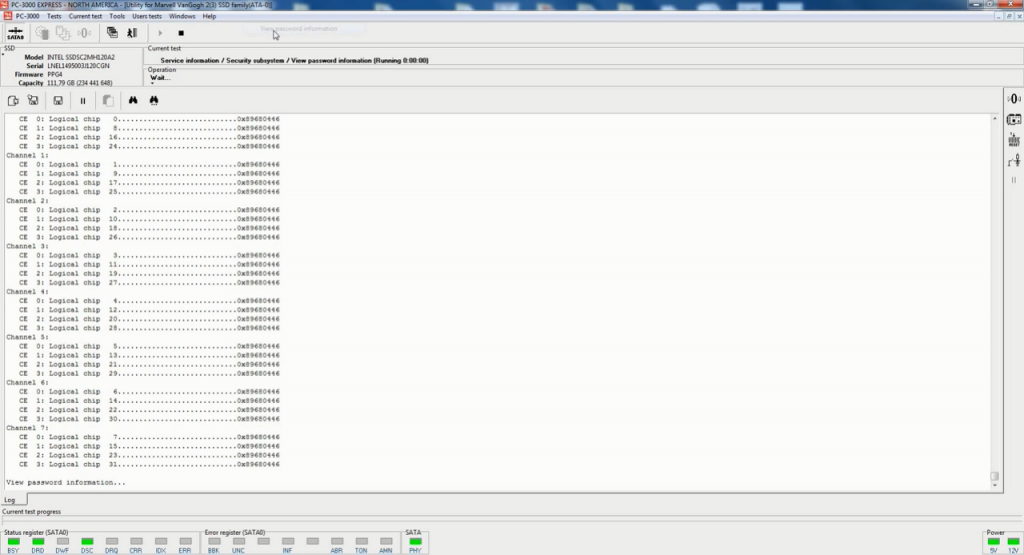This screenshot has width=1024, height=555.
Task: Click the first log export icon
Action: coord(13,101)
